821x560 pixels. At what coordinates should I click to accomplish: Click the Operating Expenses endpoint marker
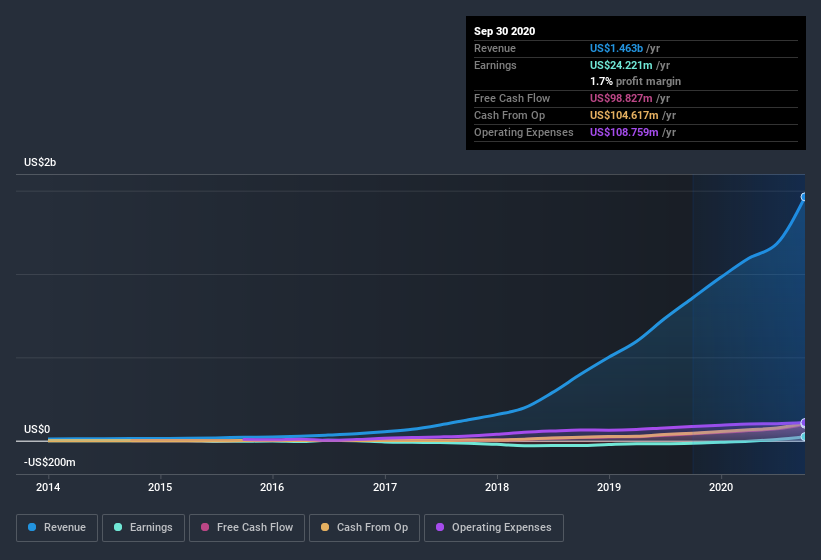point(804,423)
